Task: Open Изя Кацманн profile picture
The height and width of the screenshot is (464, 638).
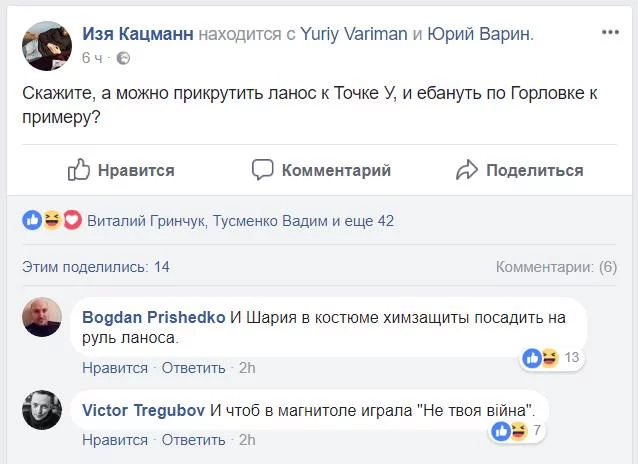Action: 47,43
